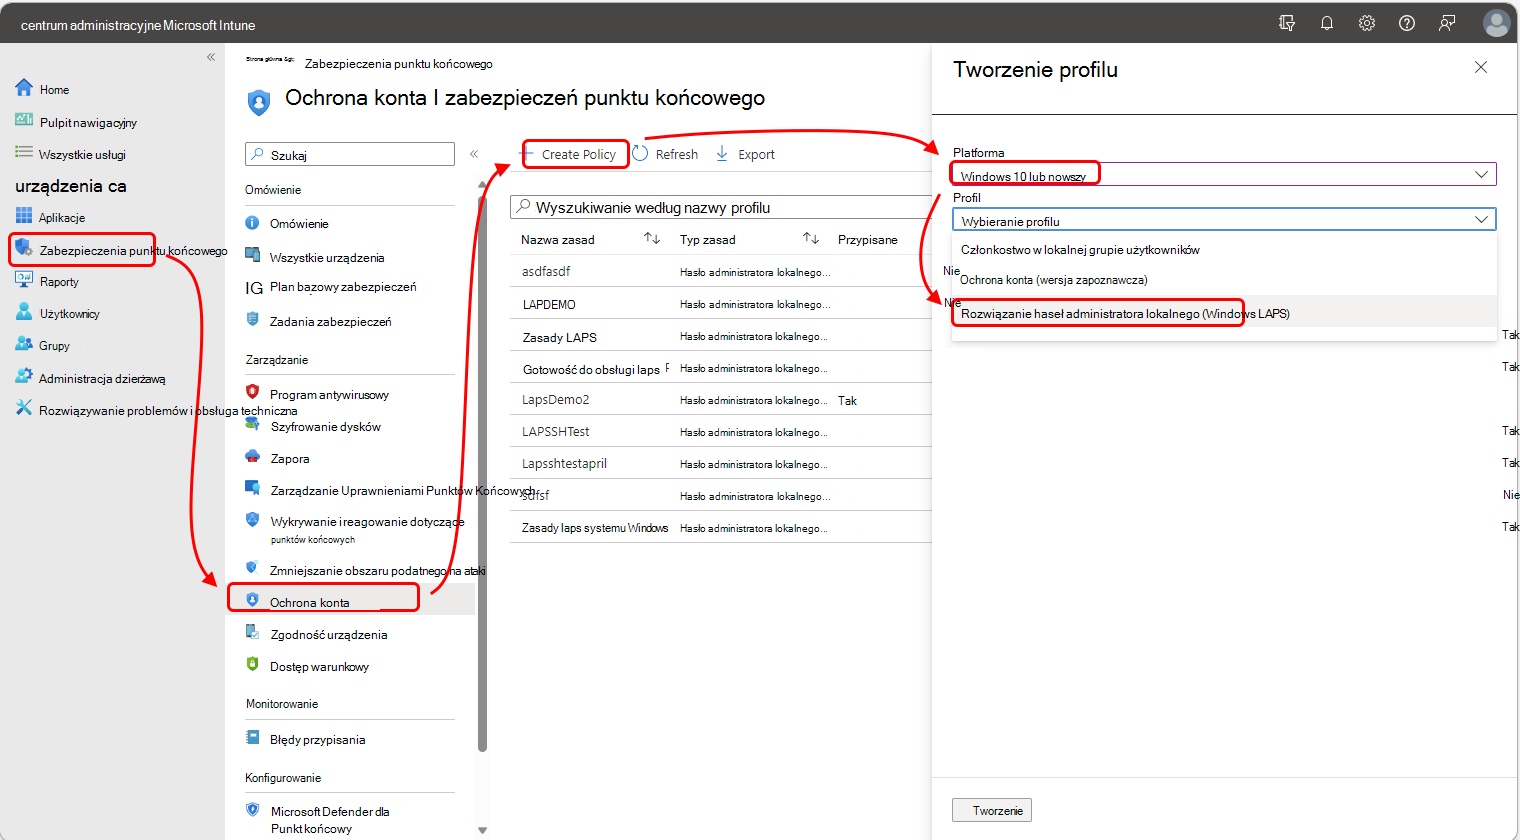Click the Wszystkie usługi list icon

24,152
